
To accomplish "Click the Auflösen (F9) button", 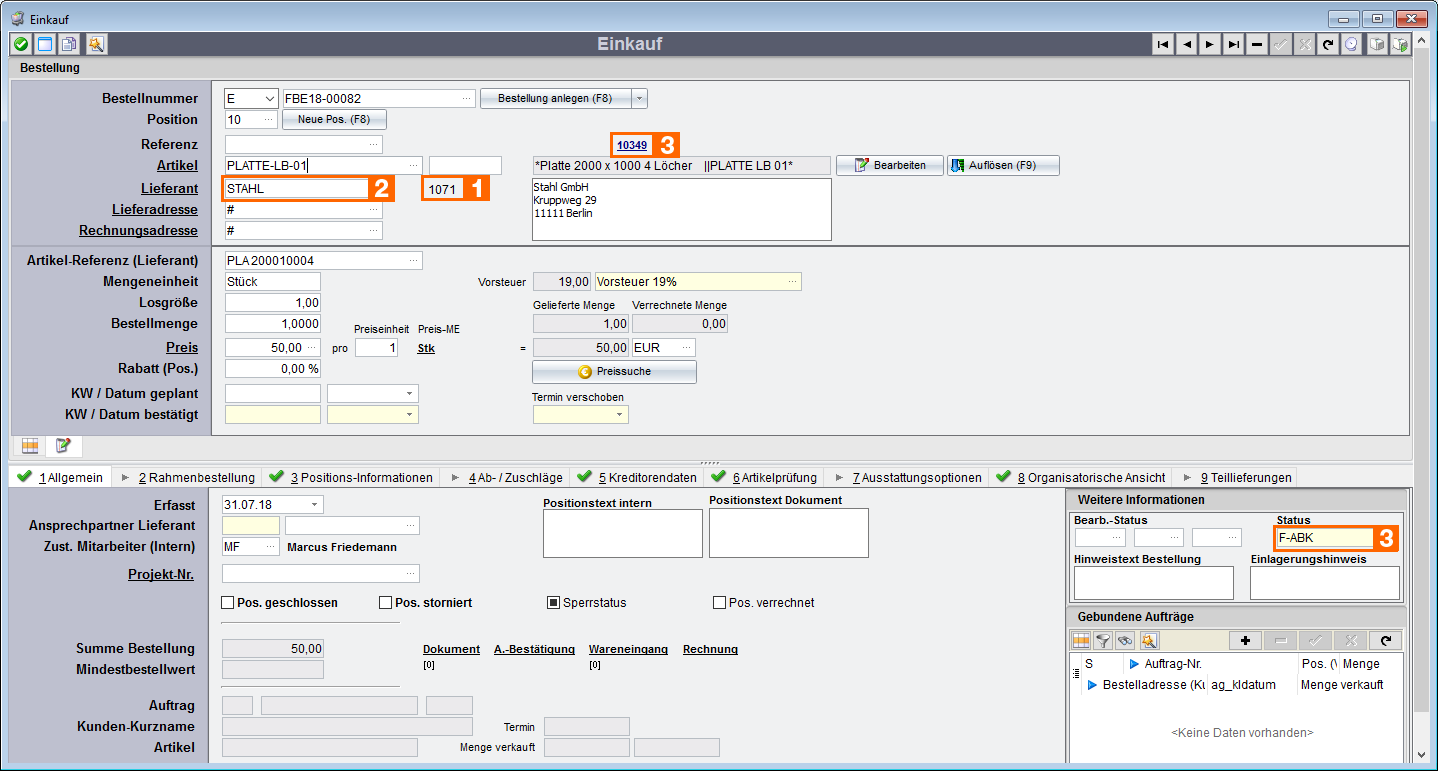I will click(x=1003, y=165).
